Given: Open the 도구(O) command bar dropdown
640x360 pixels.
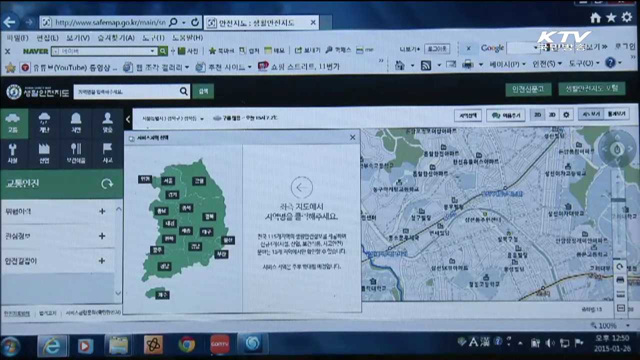Looking at the screenshot, I should (x=584, y=63).
